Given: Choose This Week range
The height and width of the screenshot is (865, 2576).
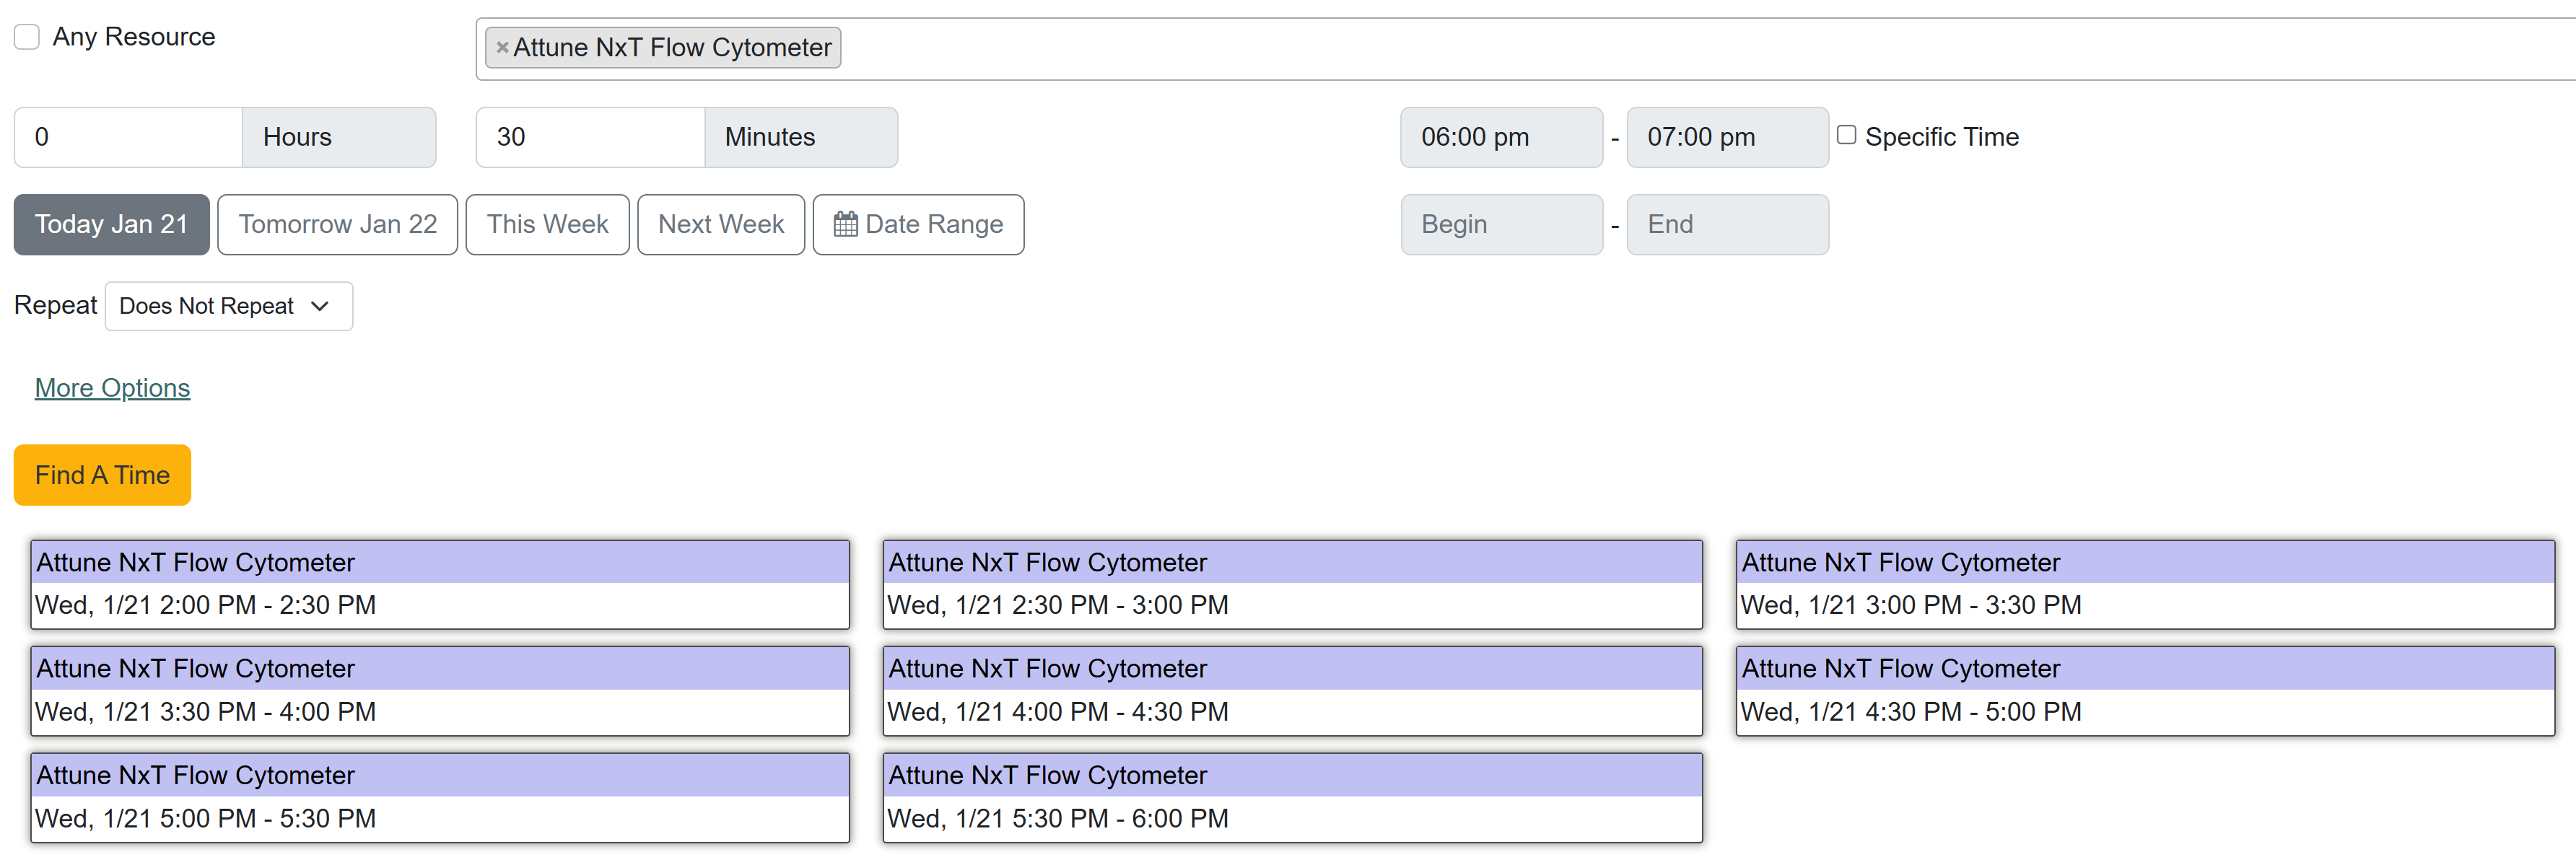Looking at the screenshot, I should (x=547, y=224).
